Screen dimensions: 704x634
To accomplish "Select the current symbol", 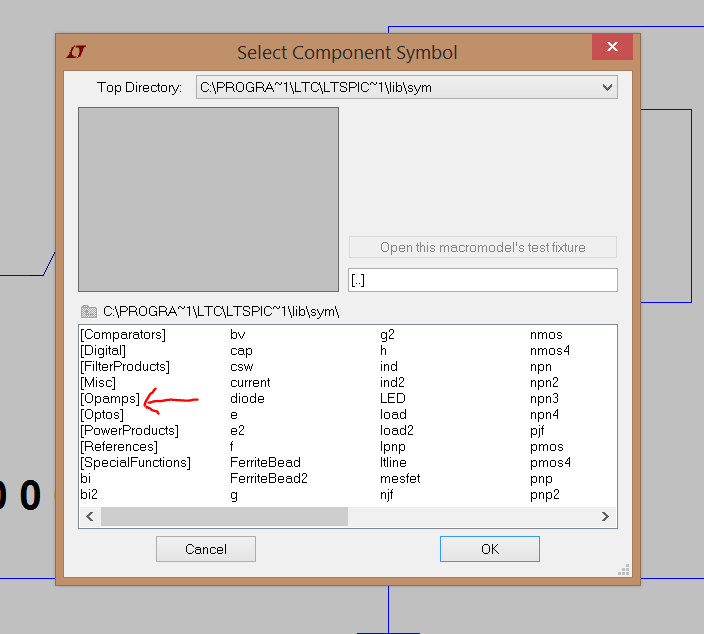I will click(x=250, y=383).
